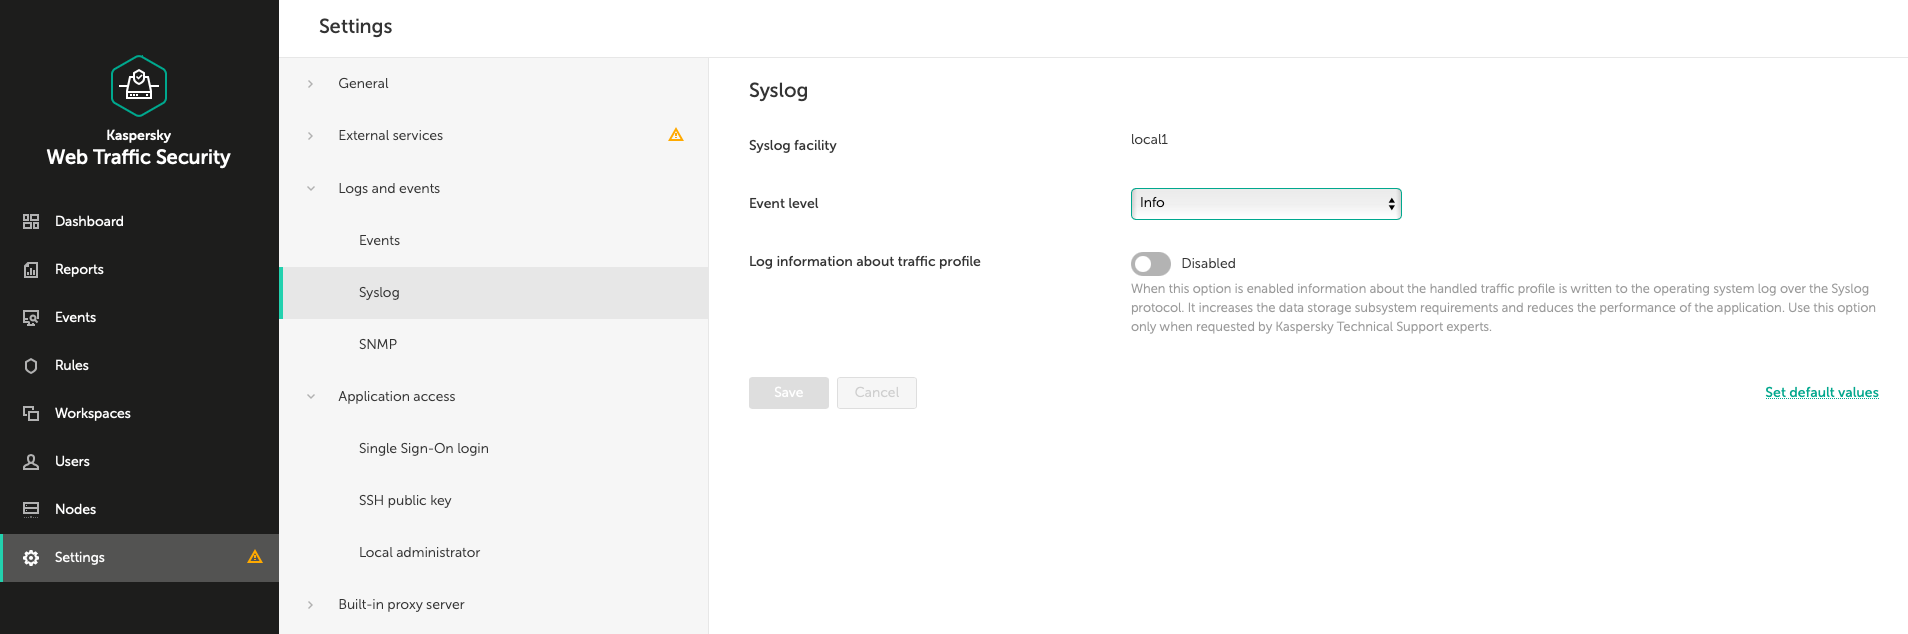Click the Kaspersky Web Traffic Security logo
The image size is (1908, 634).
coord(139,86)
